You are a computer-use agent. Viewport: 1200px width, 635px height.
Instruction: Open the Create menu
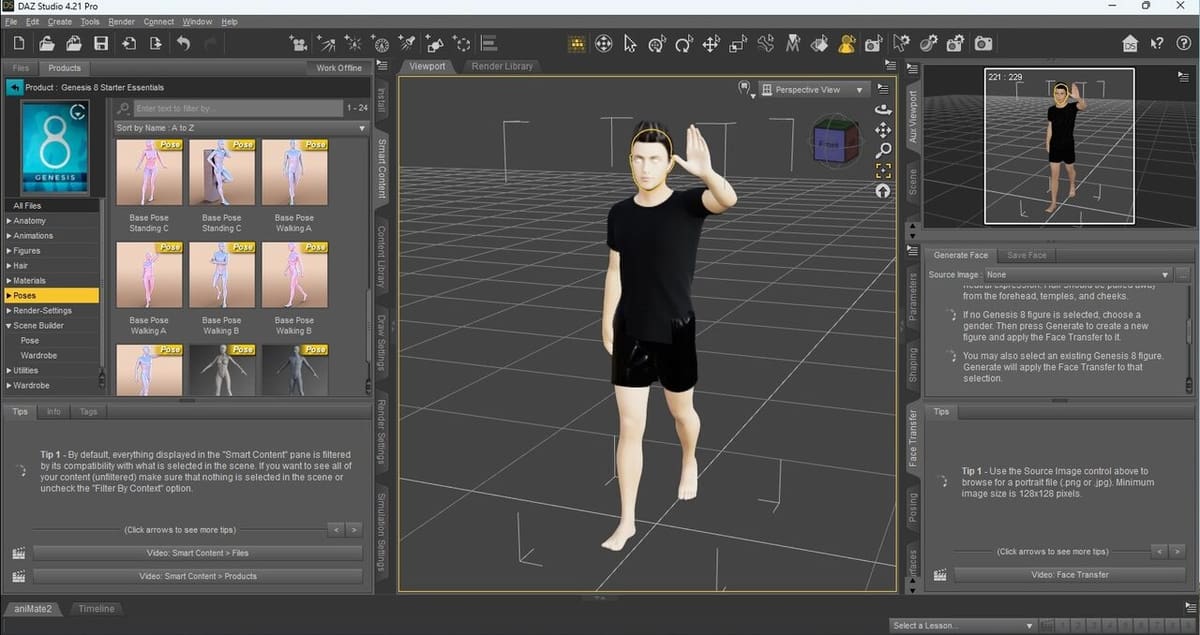point(60,21)
